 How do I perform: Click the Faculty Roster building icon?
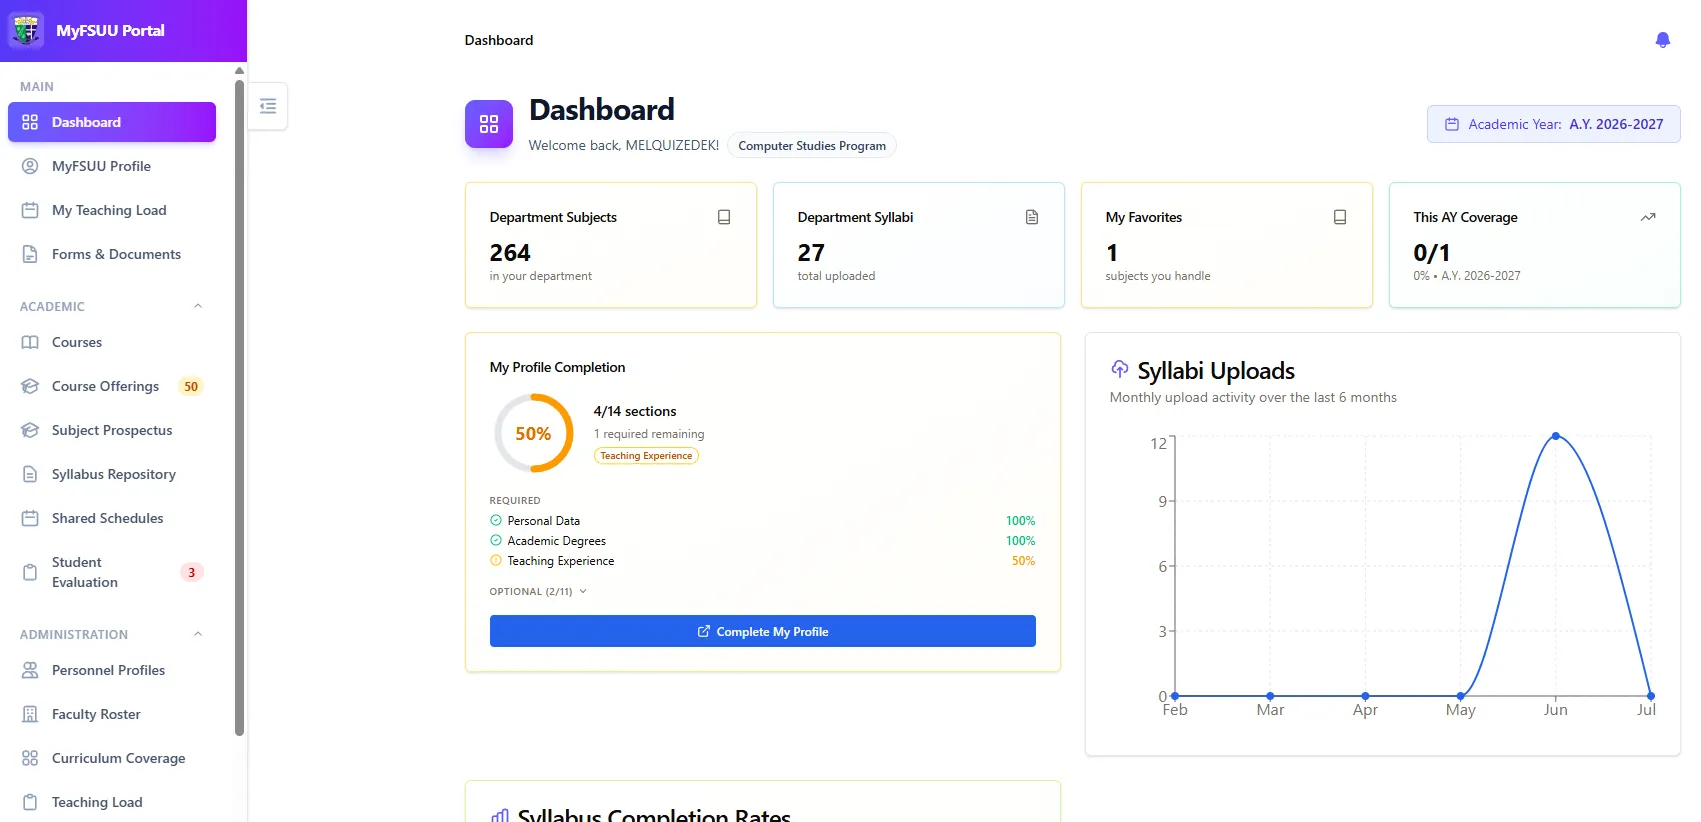pos(30,714)
